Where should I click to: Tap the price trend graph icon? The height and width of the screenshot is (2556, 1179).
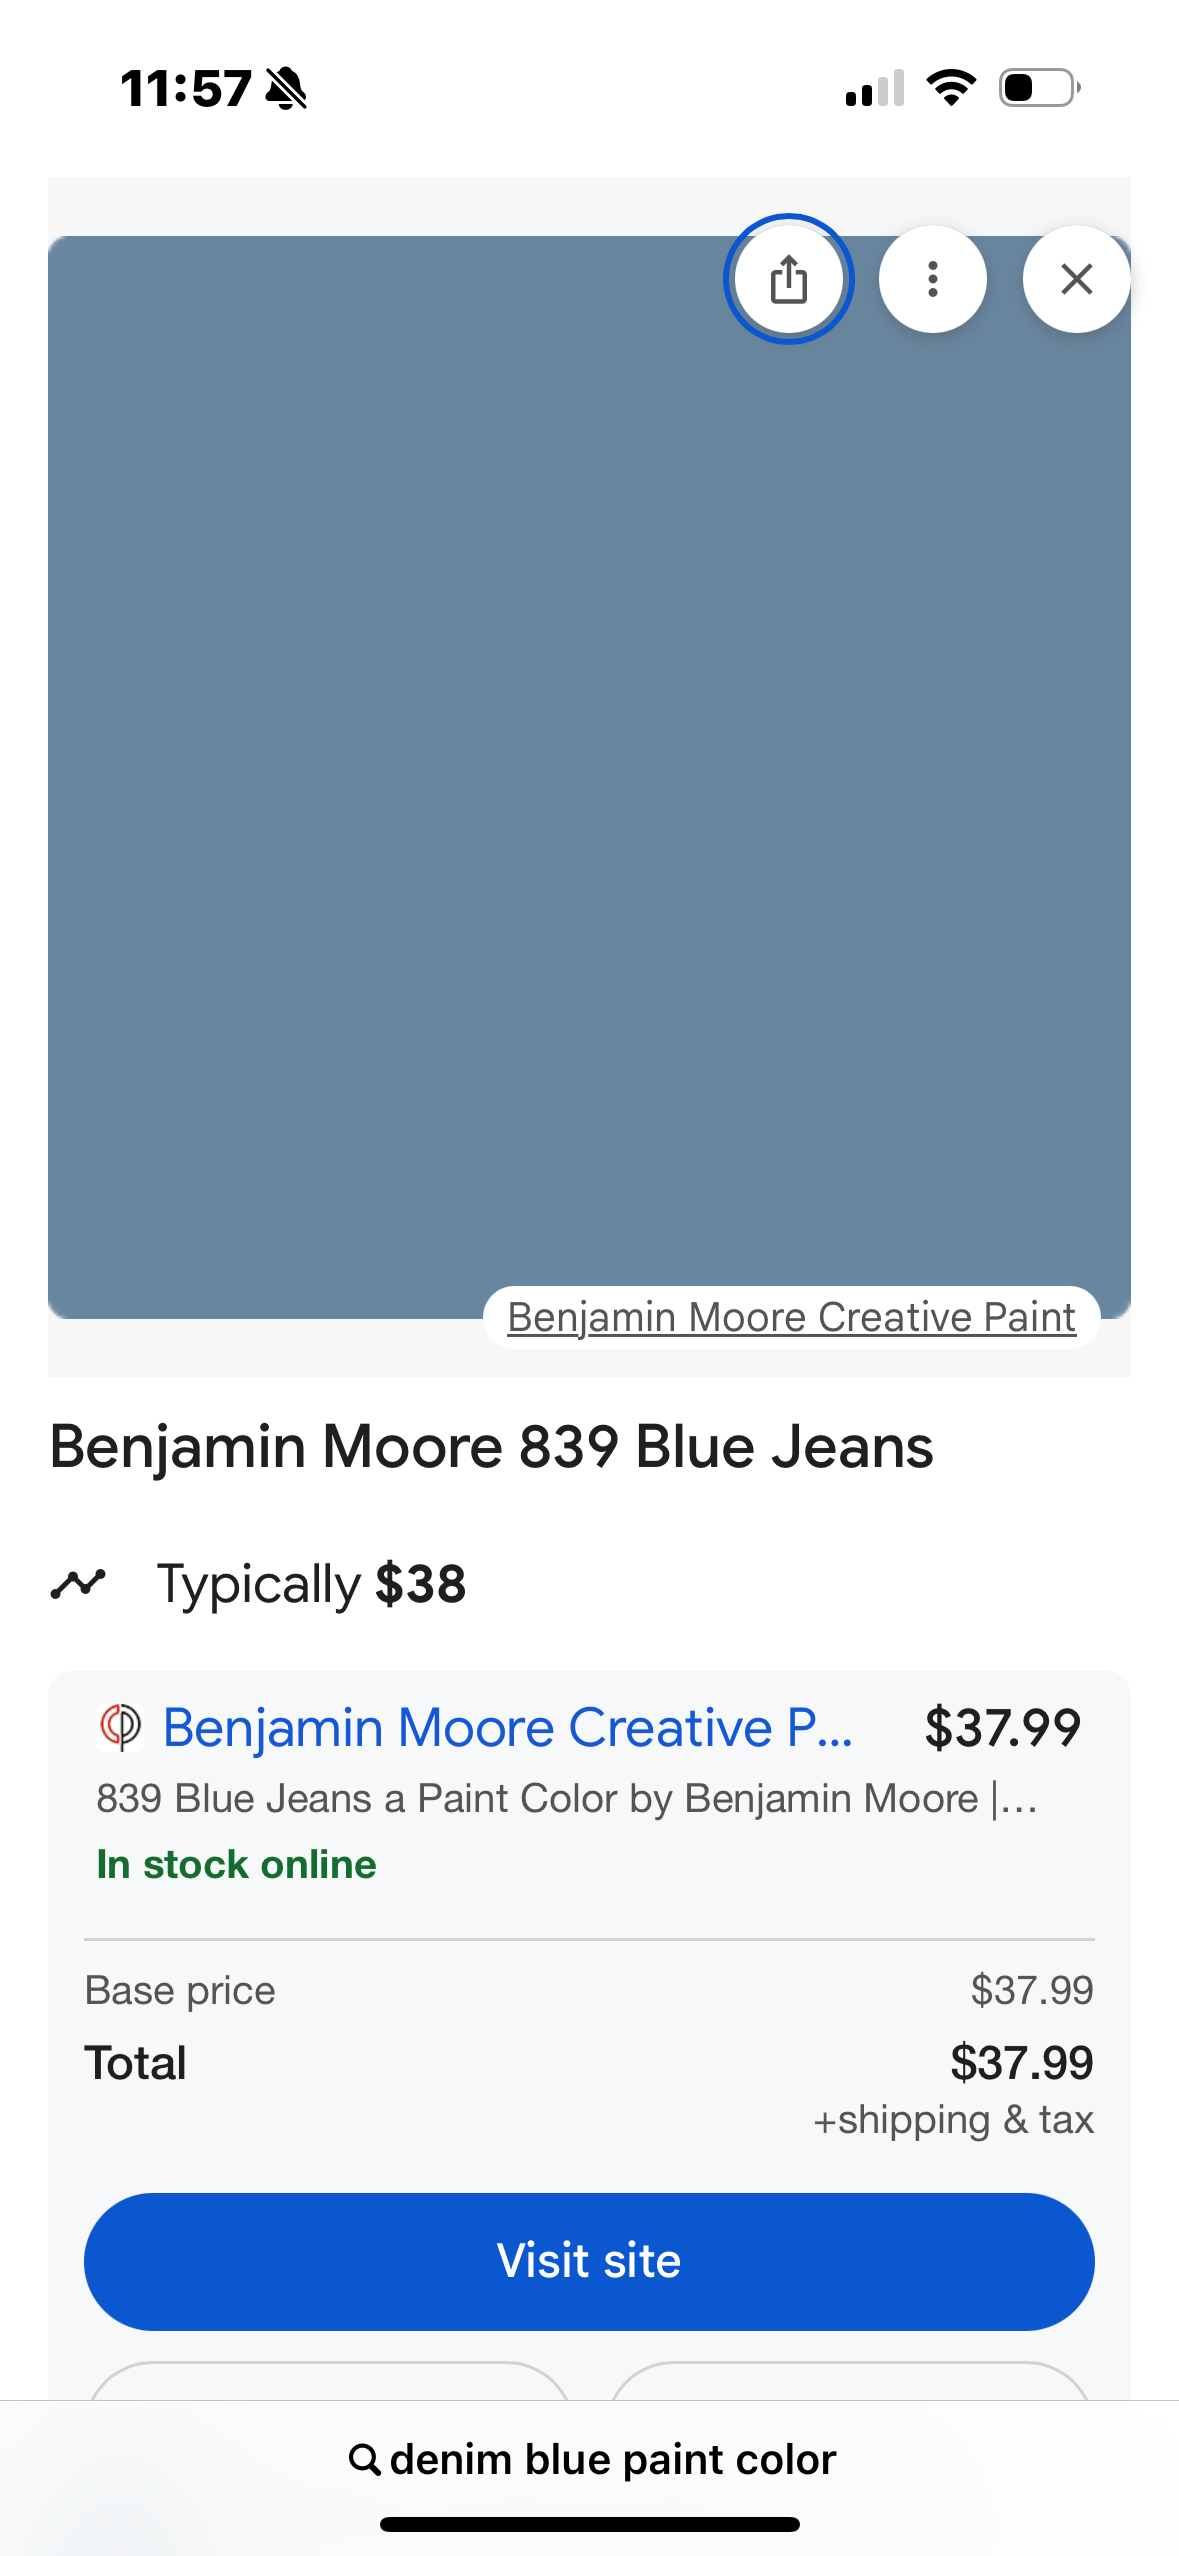(78, 1584)
